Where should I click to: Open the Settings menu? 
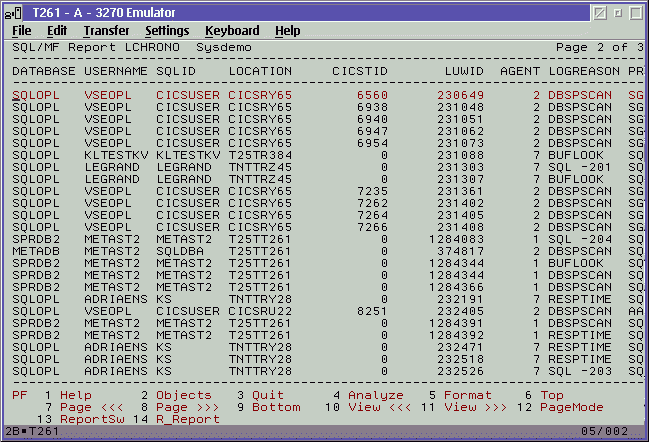[x=167, y=31]
